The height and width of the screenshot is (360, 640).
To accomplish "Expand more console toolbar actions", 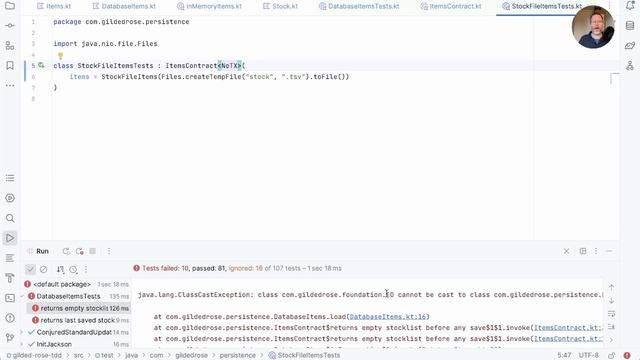I will [611, 340].
